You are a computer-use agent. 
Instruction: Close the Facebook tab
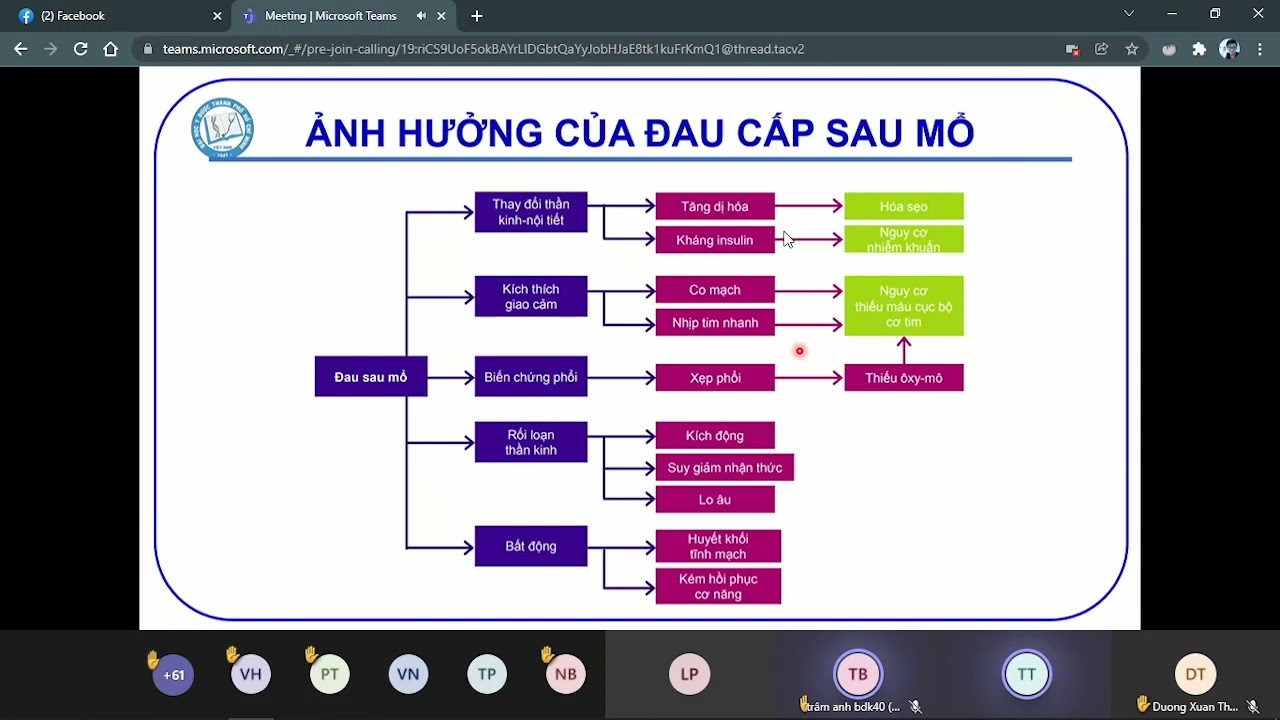(x=217, y=16)
